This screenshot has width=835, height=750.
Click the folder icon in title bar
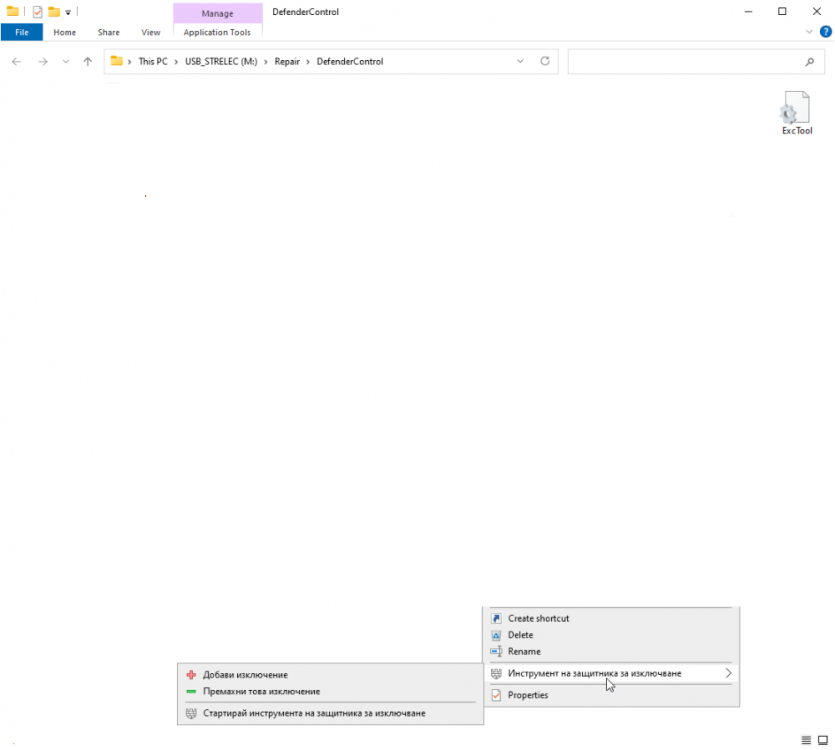(x=13, y=11)
